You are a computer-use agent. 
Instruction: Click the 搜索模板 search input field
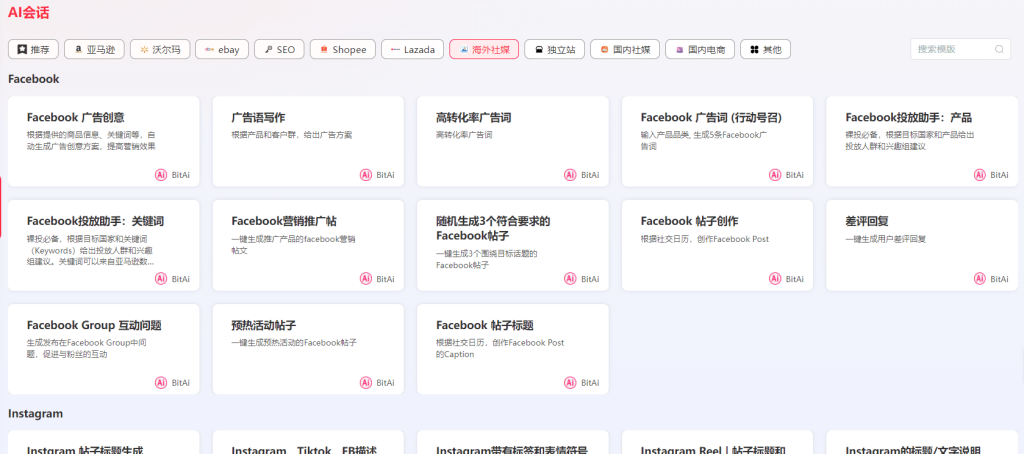tap(950, 49)
